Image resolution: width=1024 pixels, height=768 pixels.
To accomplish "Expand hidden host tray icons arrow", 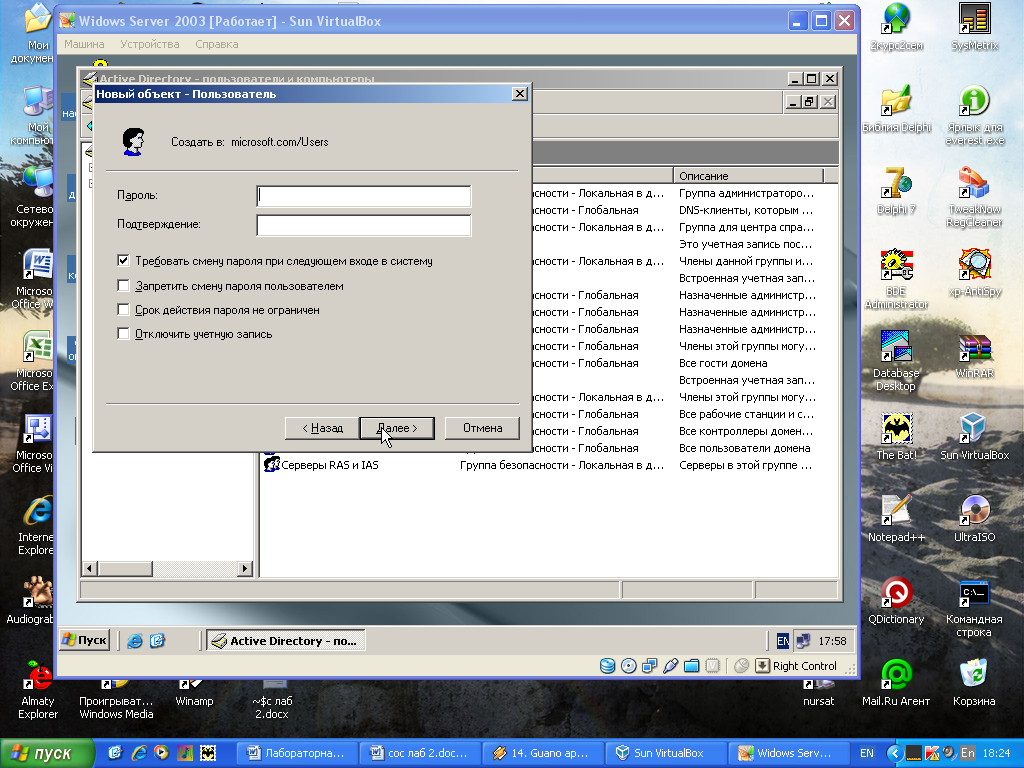I will [895, 753].
